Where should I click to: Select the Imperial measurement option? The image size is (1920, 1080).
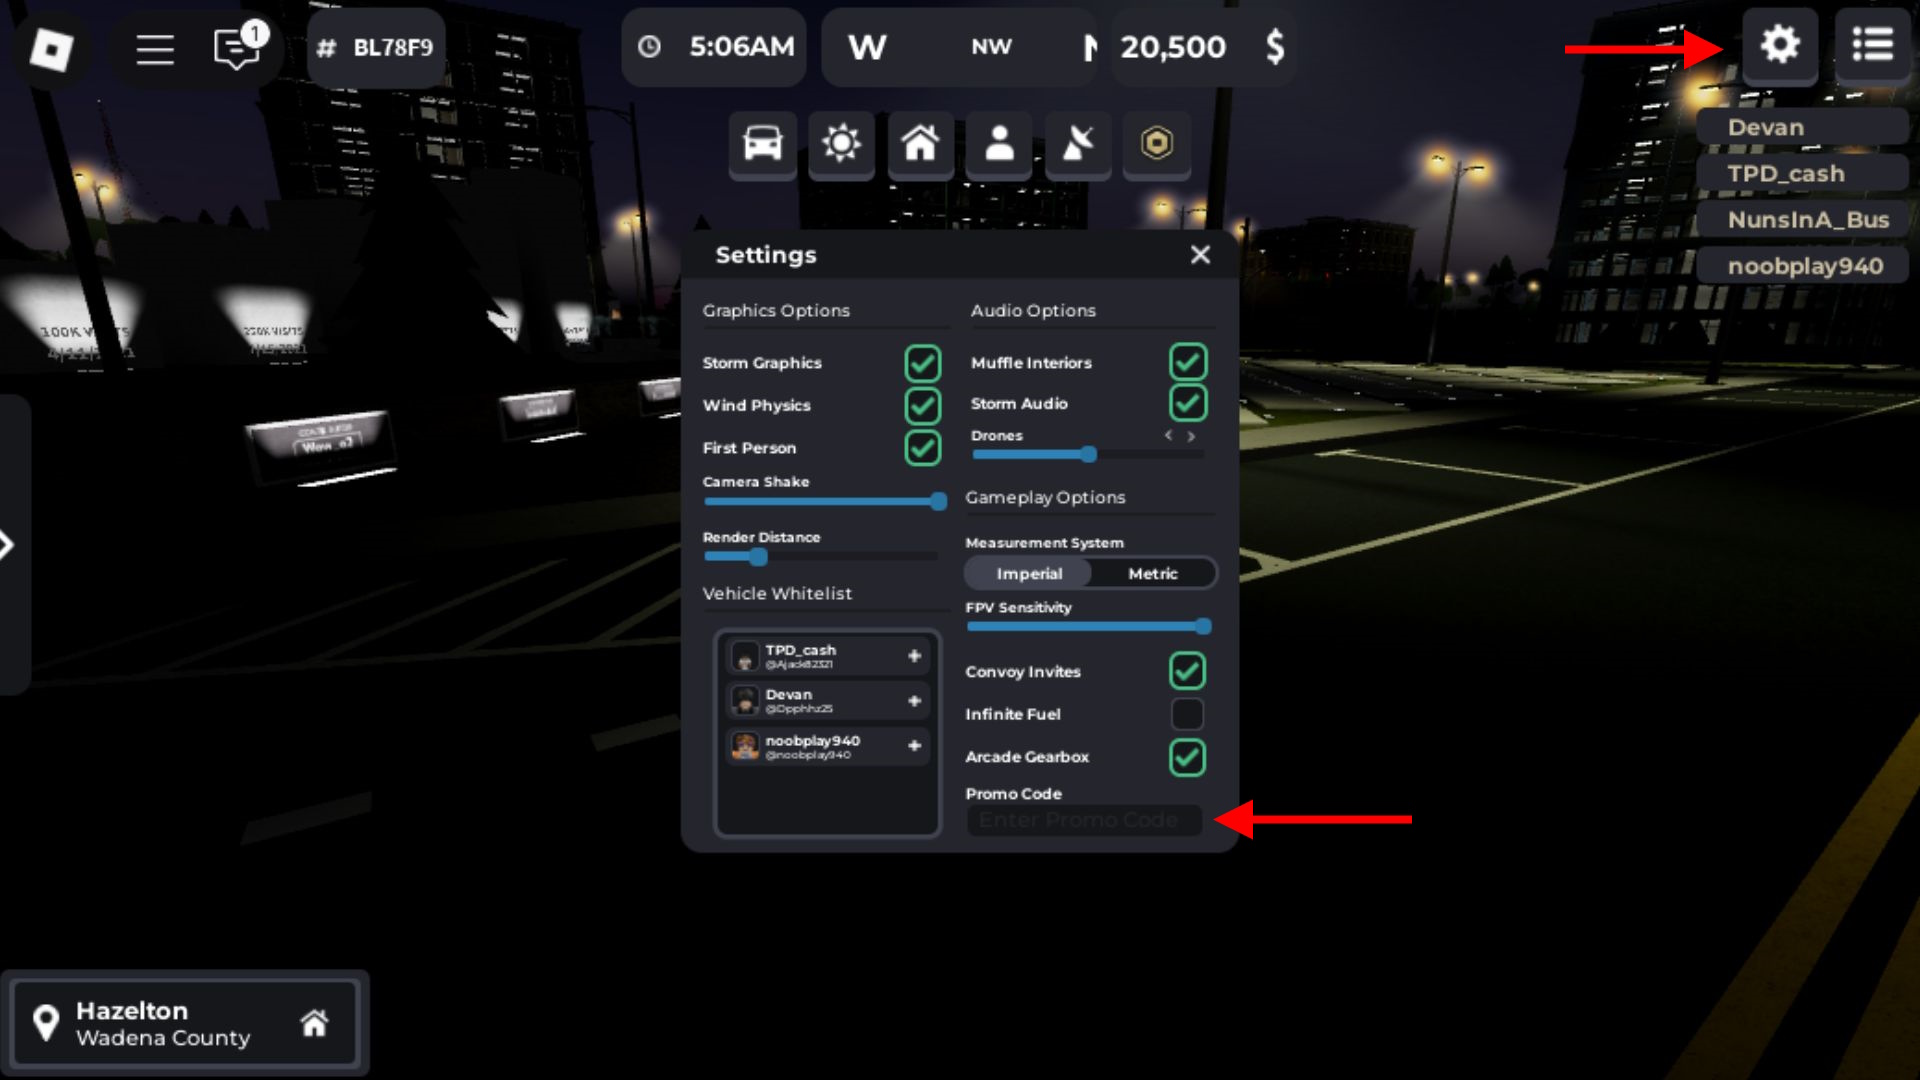1029,574
